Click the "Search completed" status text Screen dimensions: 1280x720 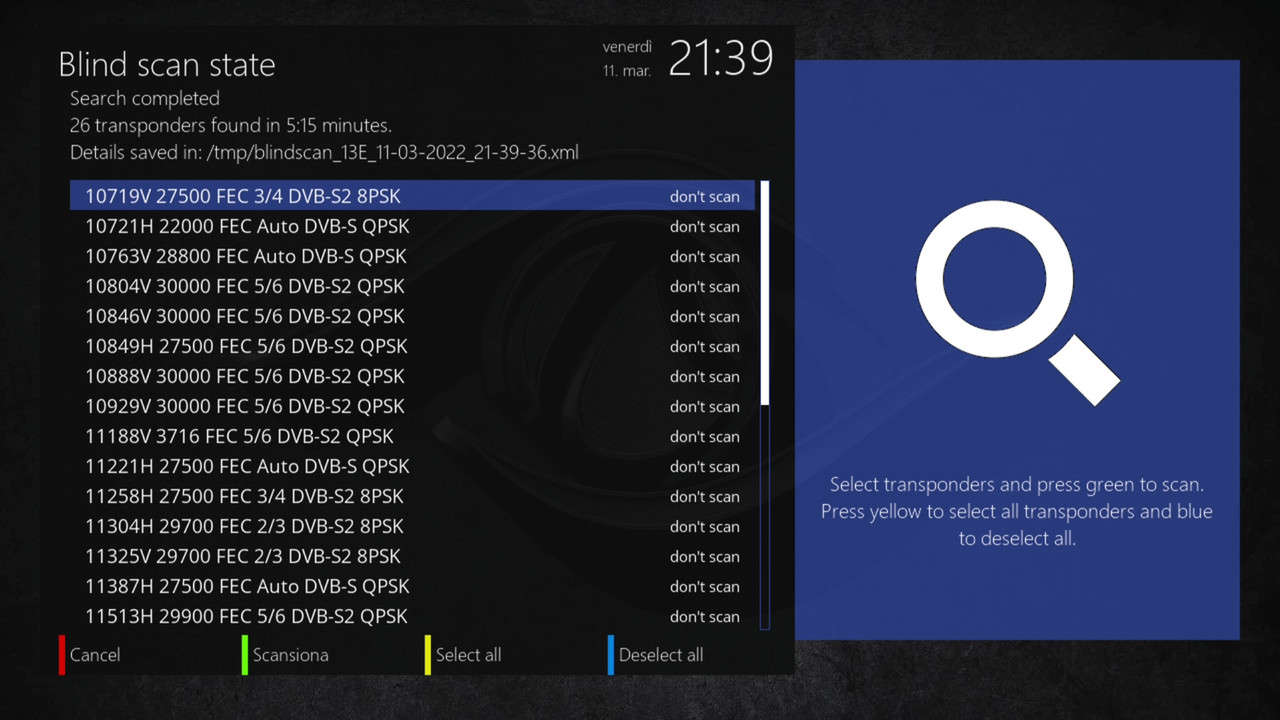coord(145,98)
